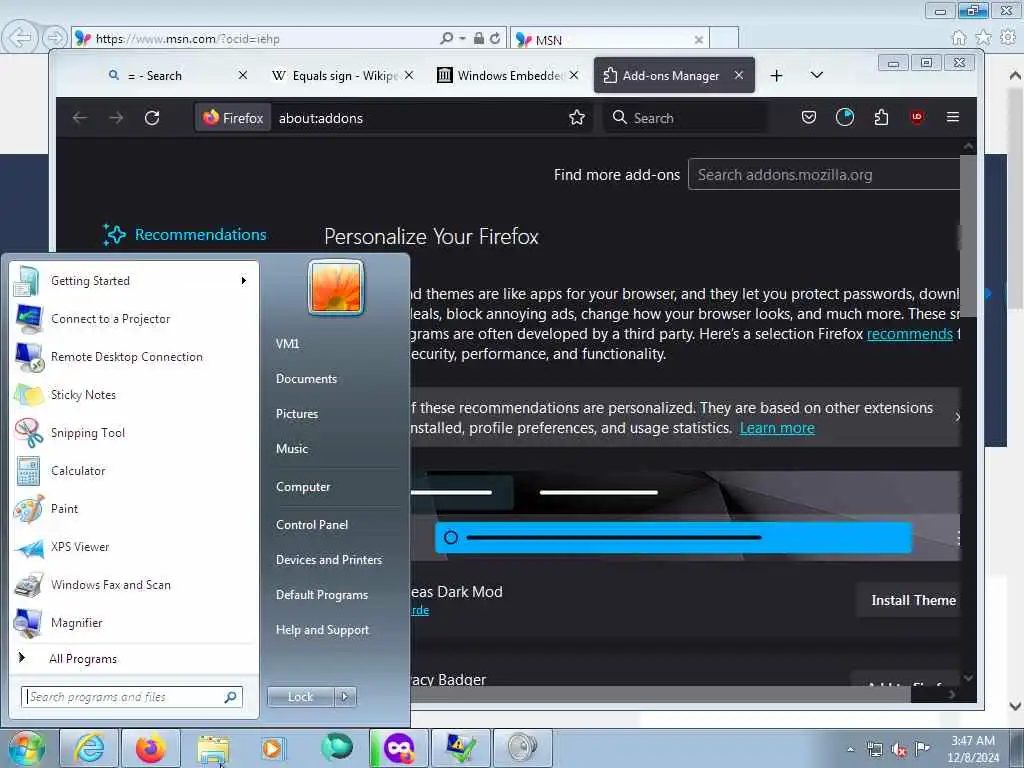The height and width of the screenshot is (768, 1024).
Task: Reload the about:addons page
Action: click(152, 118)
